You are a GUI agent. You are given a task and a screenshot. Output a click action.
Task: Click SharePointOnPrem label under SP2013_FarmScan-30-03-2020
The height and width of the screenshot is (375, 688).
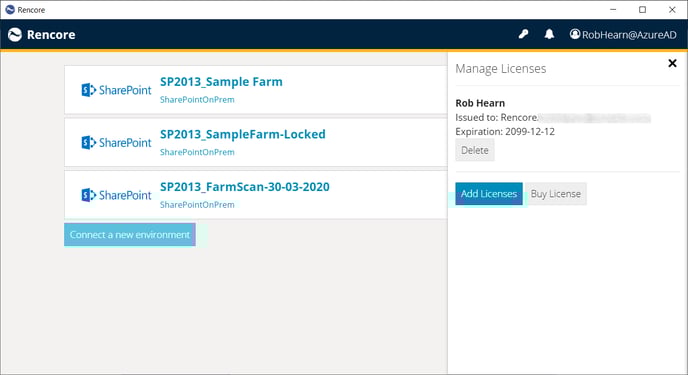coord(197,205)
